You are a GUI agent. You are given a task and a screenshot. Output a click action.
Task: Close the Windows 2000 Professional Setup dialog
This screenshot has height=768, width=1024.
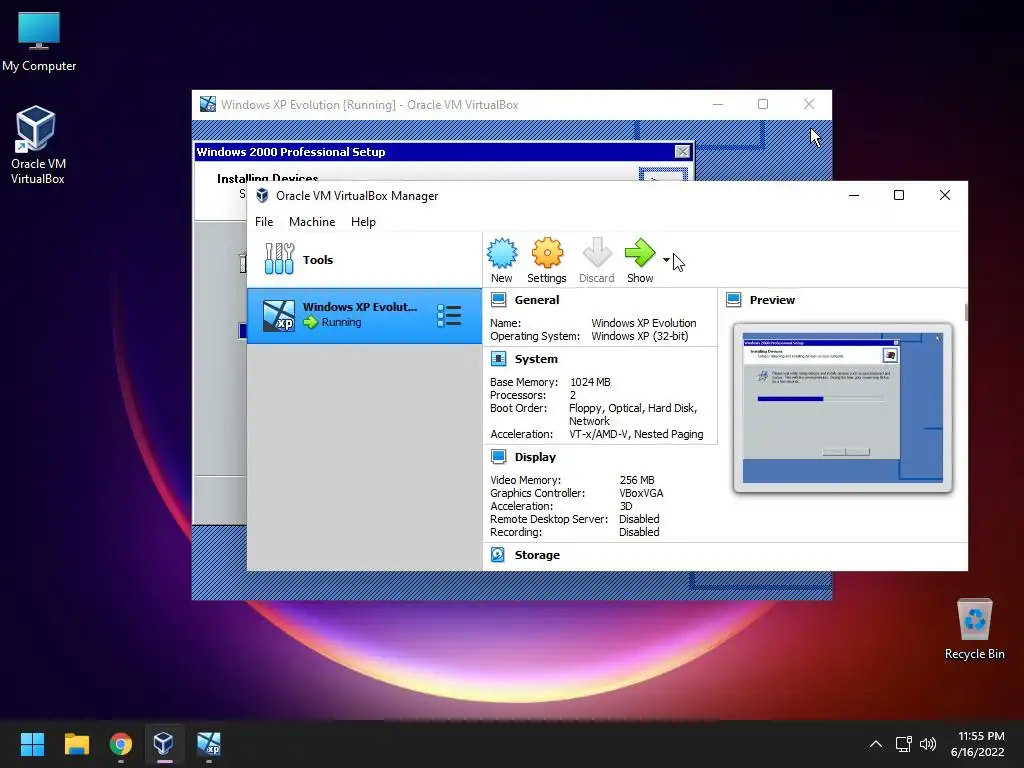[x=682, y=152]
